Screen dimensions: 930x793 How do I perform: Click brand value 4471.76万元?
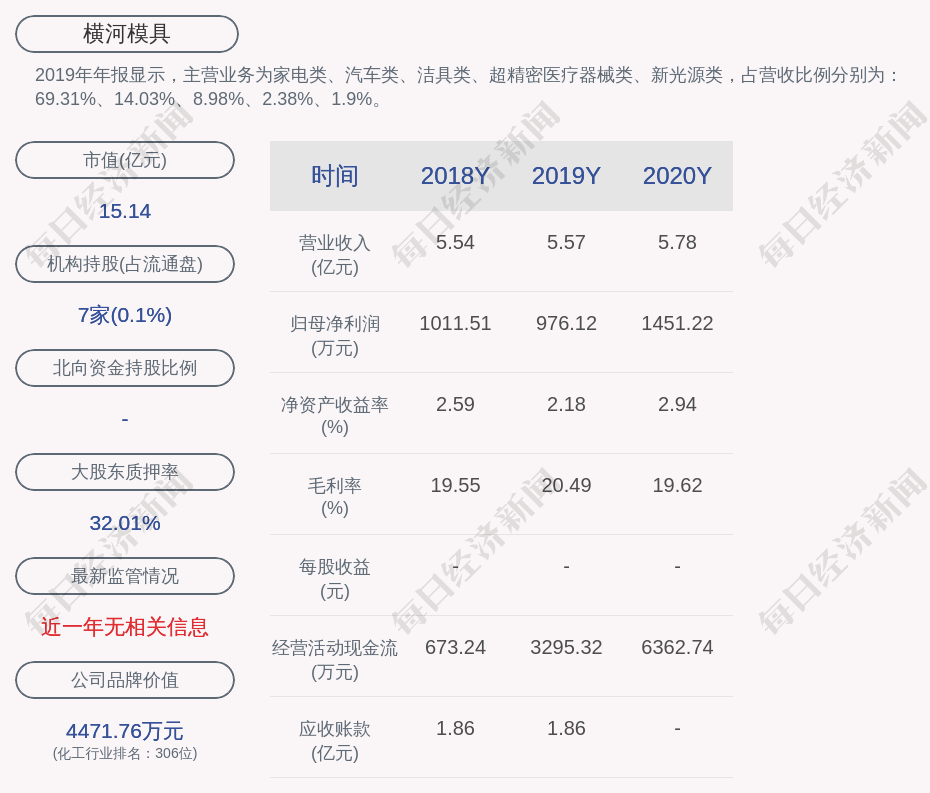125,731
